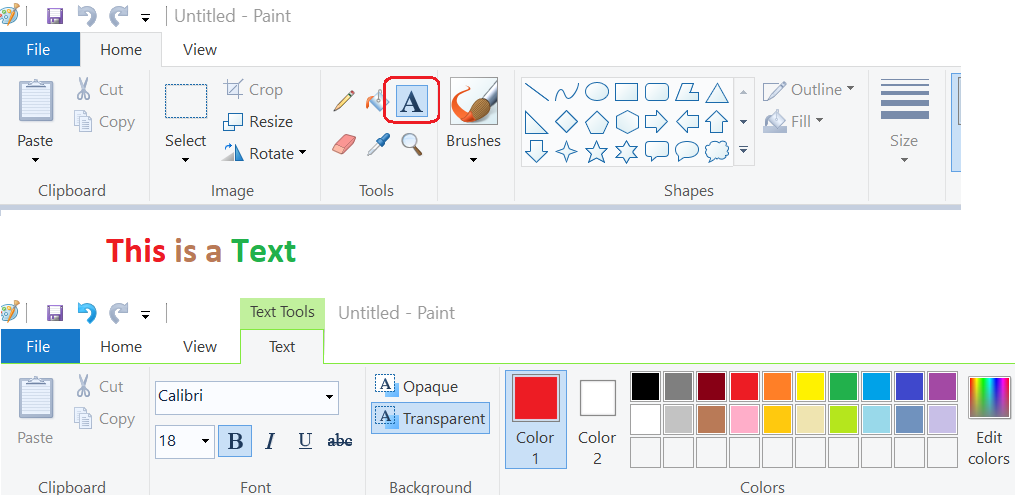The width and height of the screenshot is (1021, 500).
Task: Pick the yellow color swatch
Action: (810, 386)
